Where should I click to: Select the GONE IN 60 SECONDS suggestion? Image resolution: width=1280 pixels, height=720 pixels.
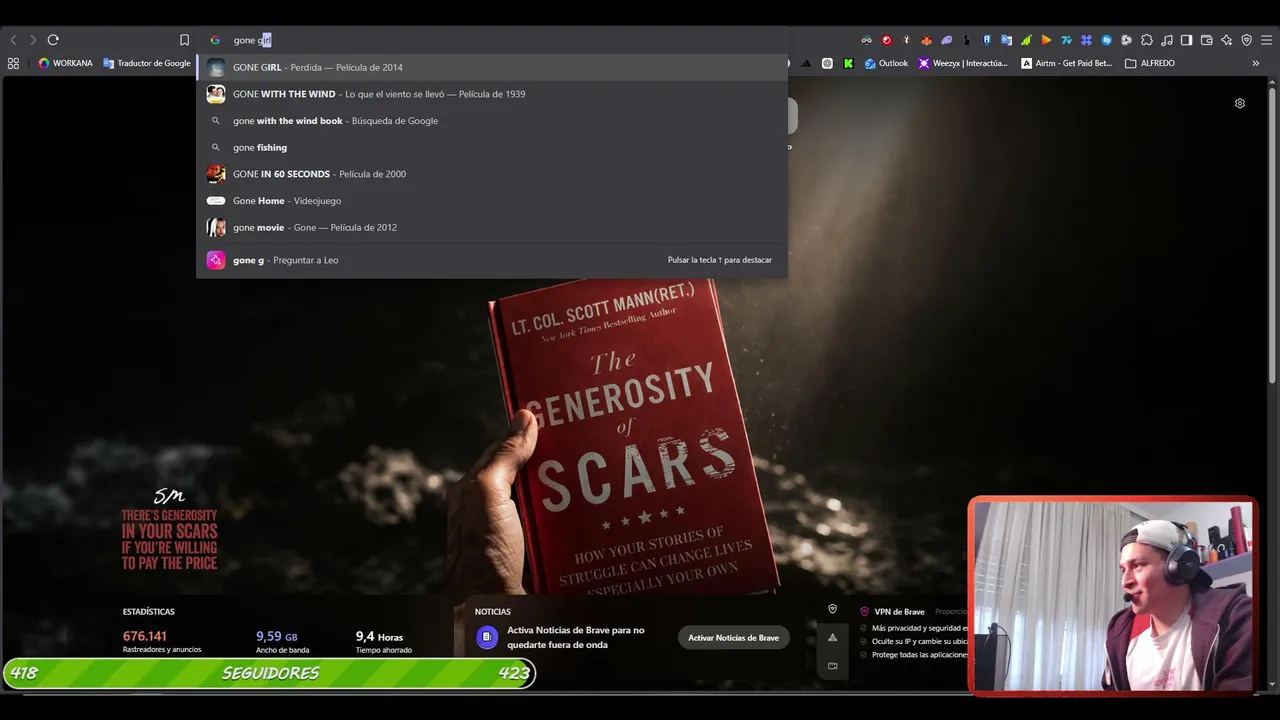pyautogui.click(x=492, y=174)
